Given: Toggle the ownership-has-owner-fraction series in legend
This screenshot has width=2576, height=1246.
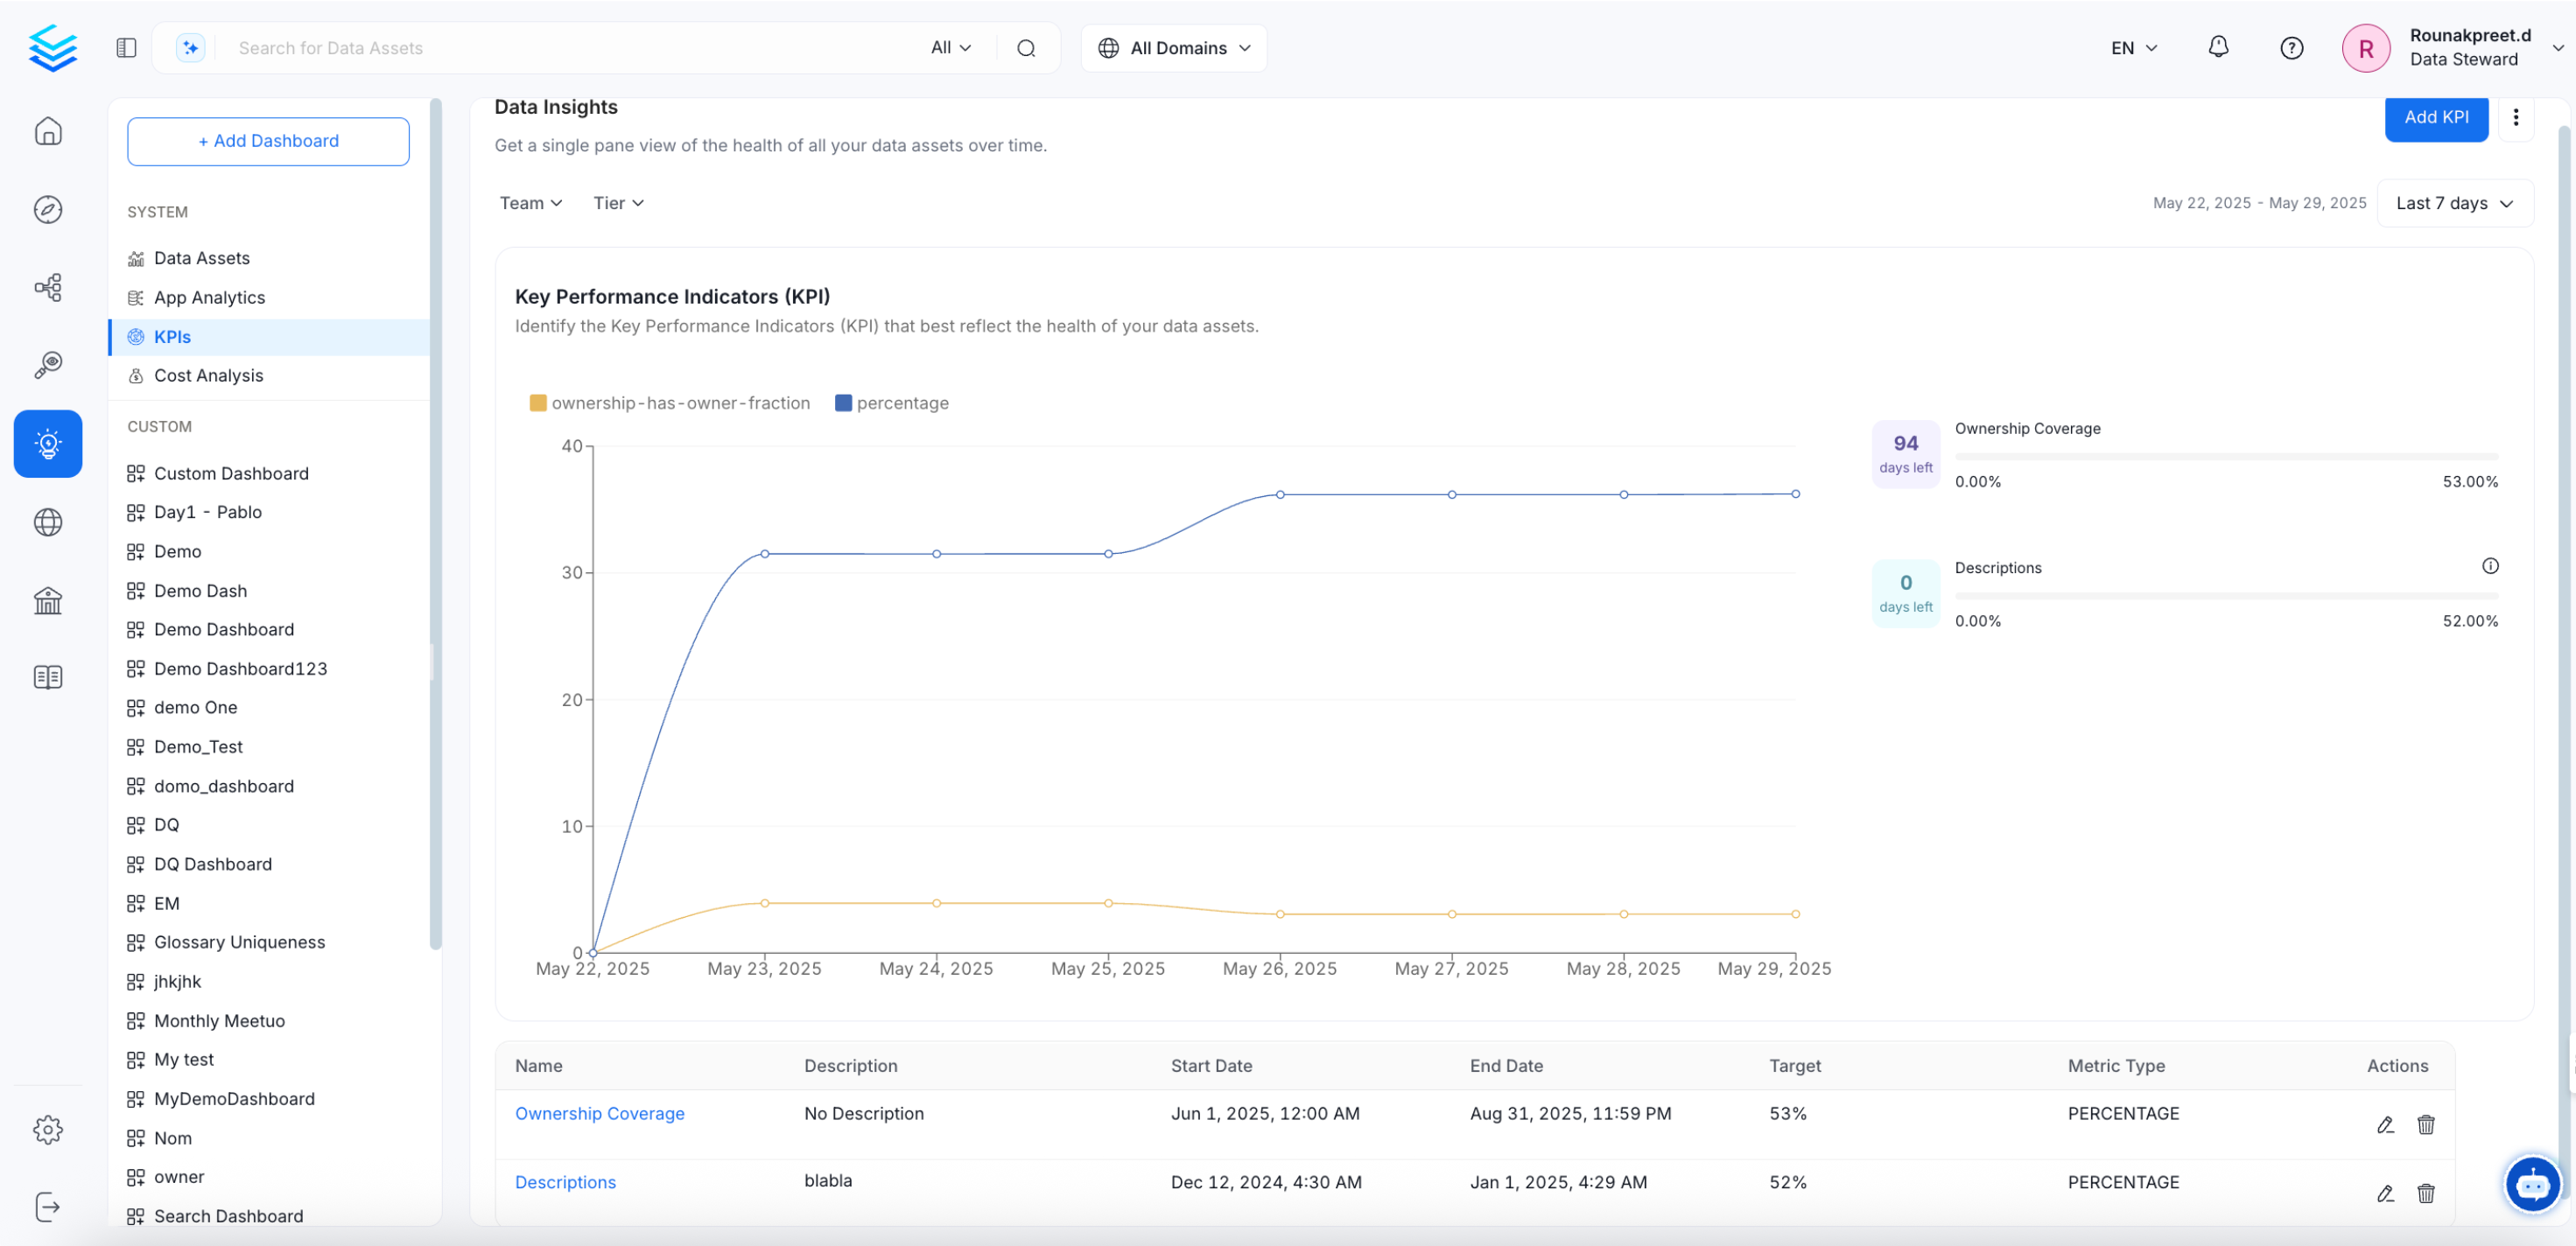Looking at the screenshot, I should click(x=671, y=403).
